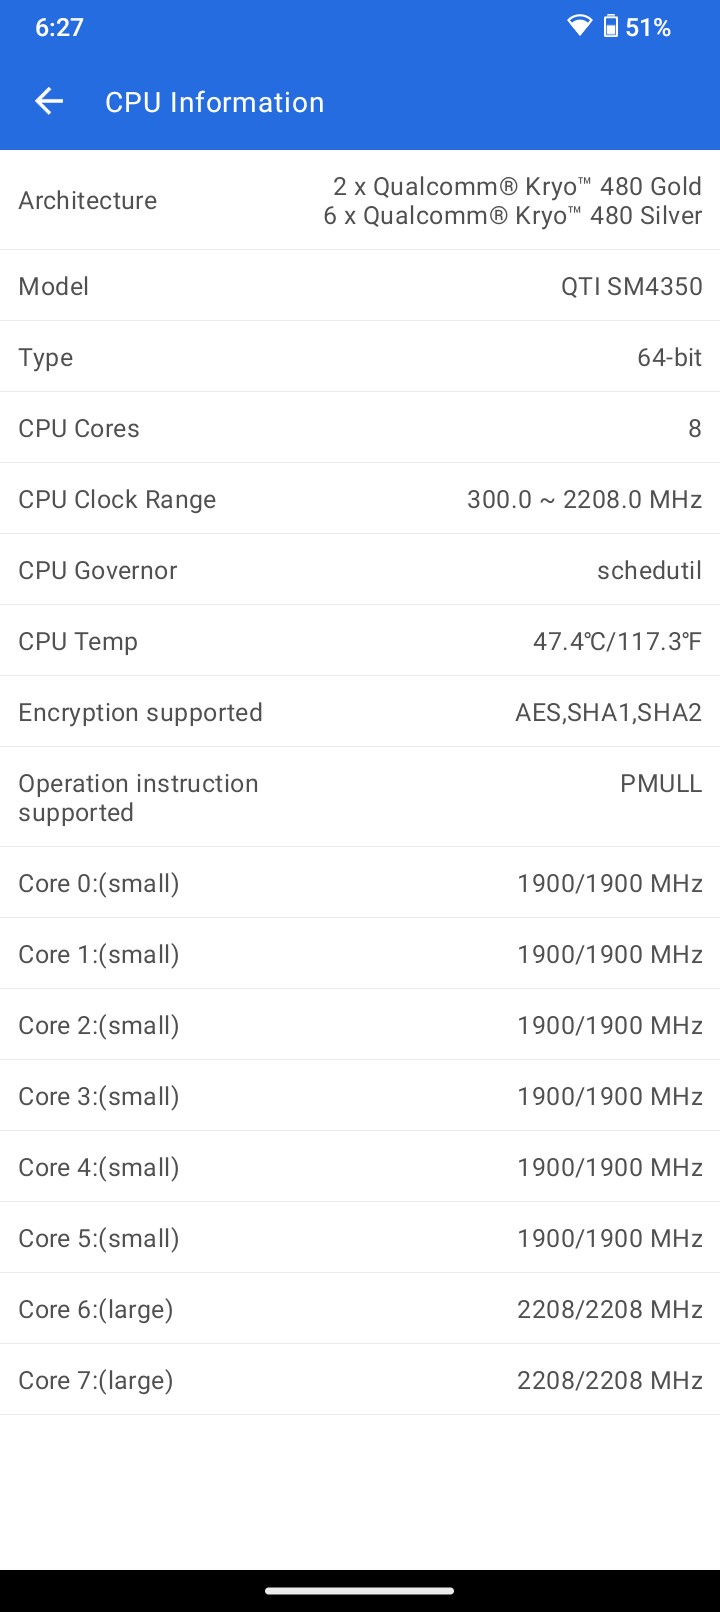Open the Architecture row
Image resolution: width=720 pixels, height=1612 pixels.
pos(360,200)
